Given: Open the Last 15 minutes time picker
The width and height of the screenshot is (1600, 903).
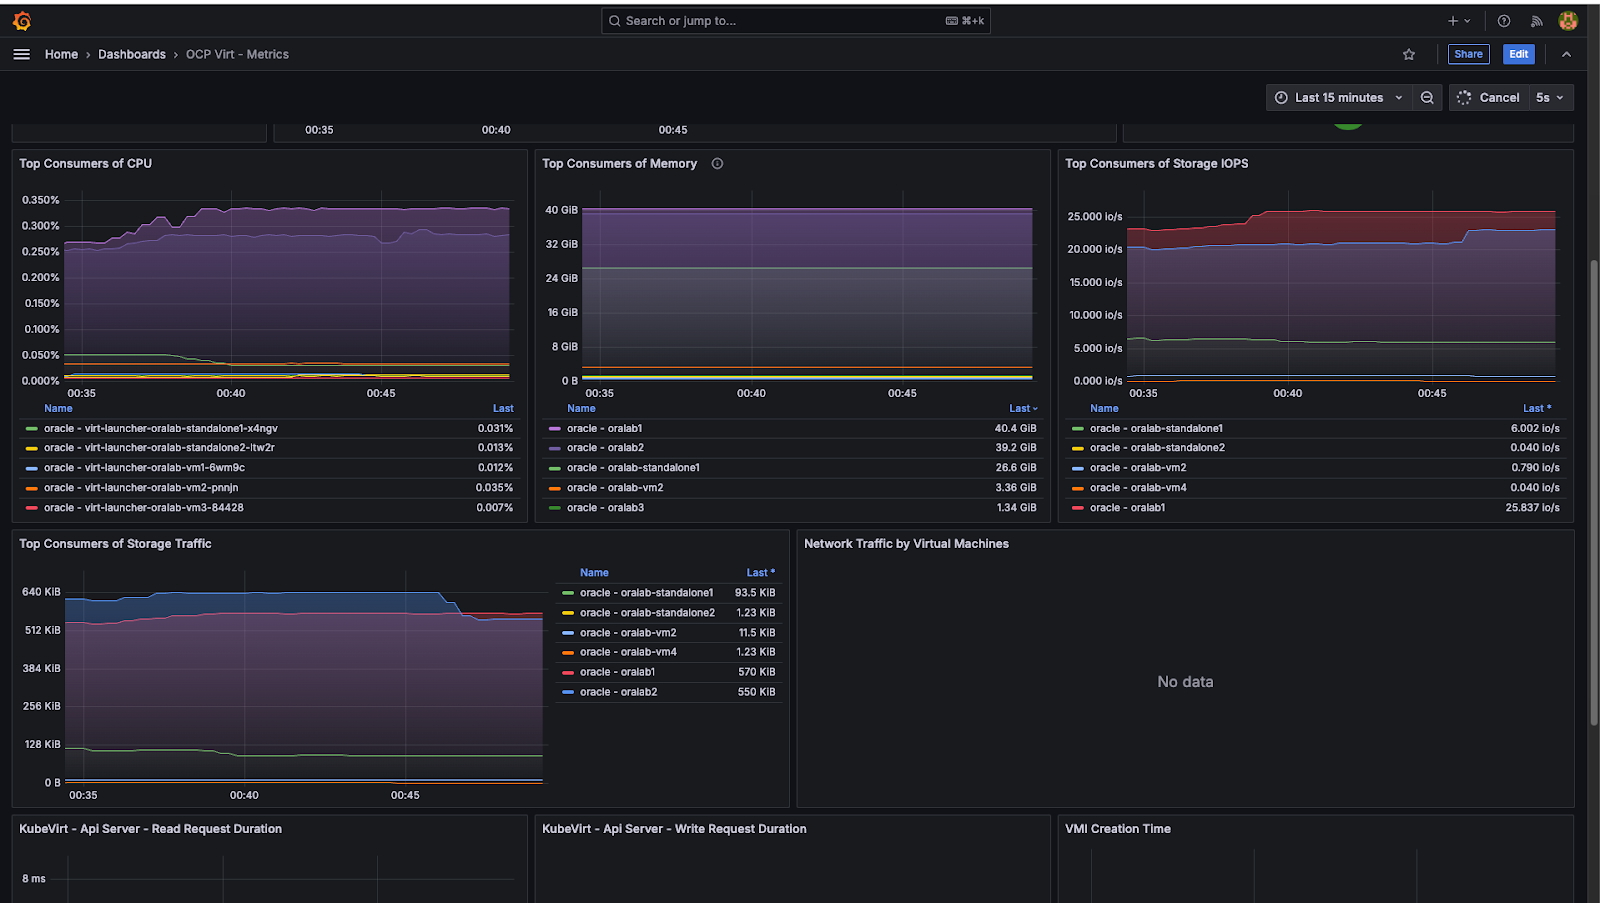Looking at the screenshot, I should click(x=1338, y=97).
